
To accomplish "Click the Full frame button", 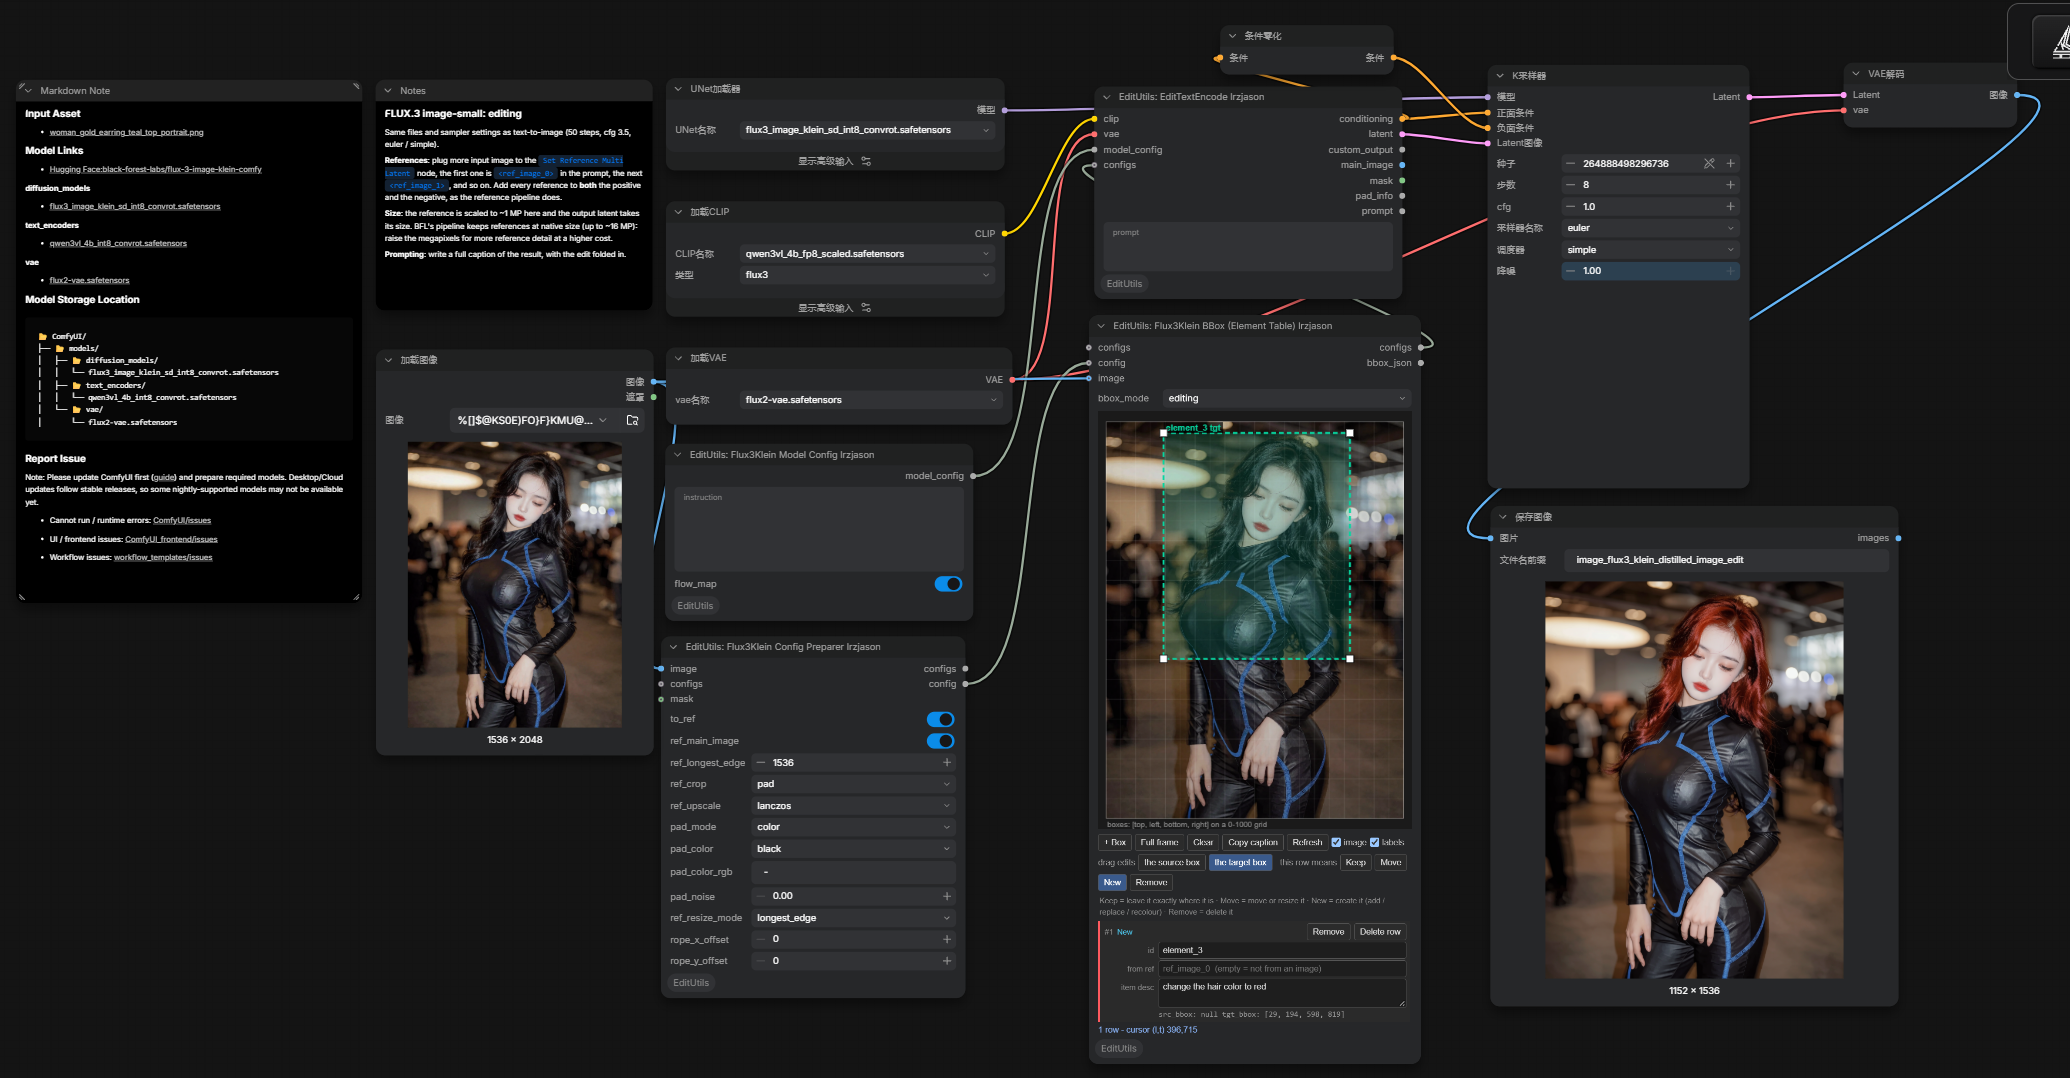I will tap(1159, 842).
